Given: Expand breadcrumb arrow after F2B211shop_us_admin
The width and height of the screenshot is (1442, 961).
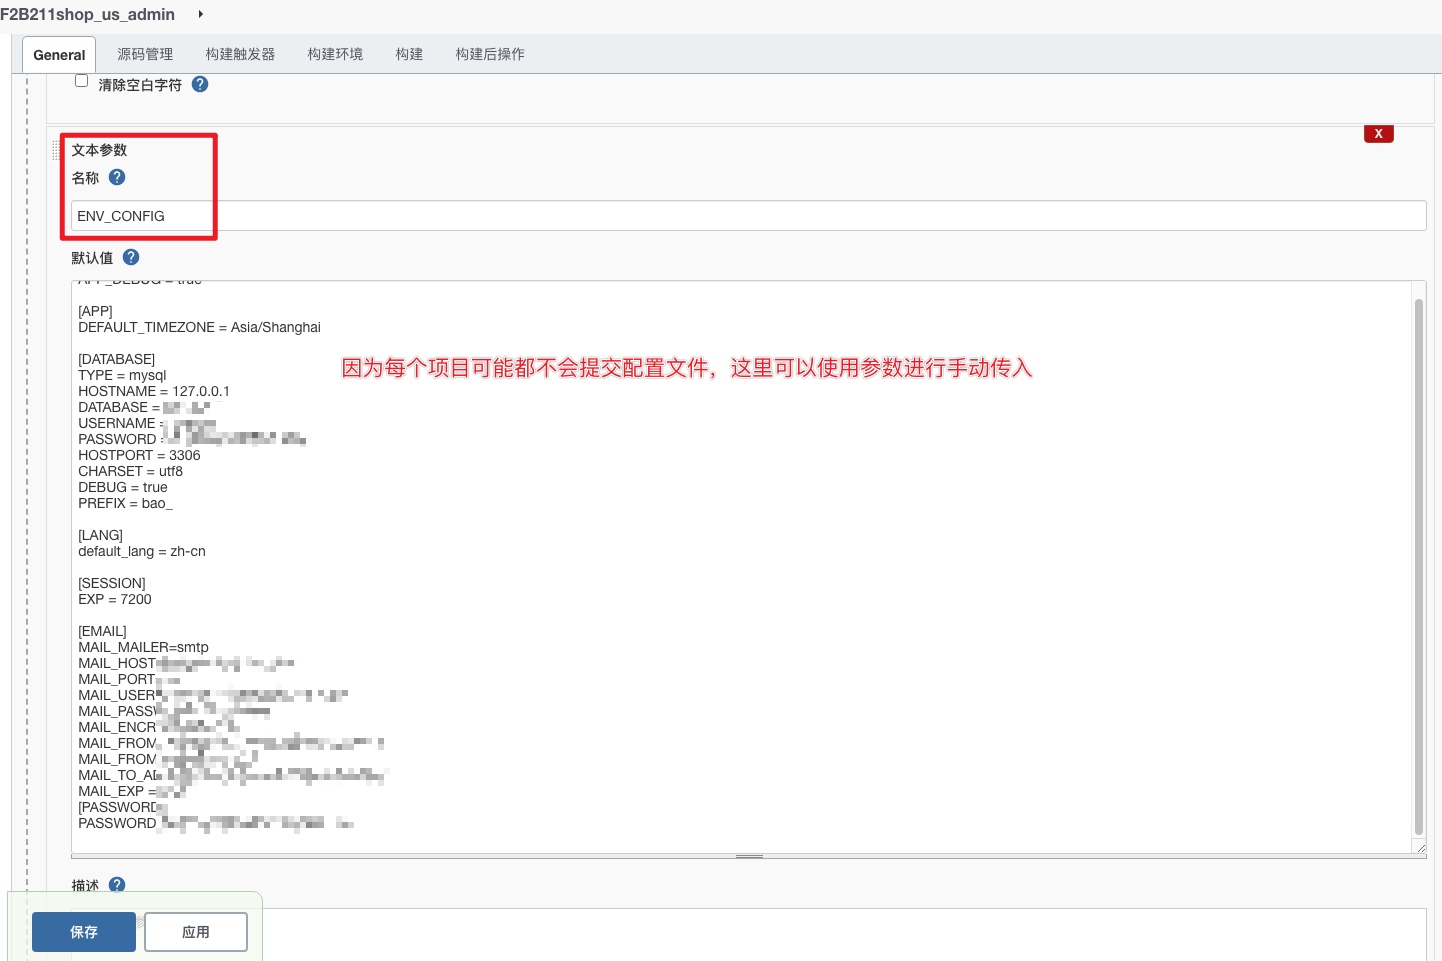Looking at the screenshot, I should tap(201, 14).
